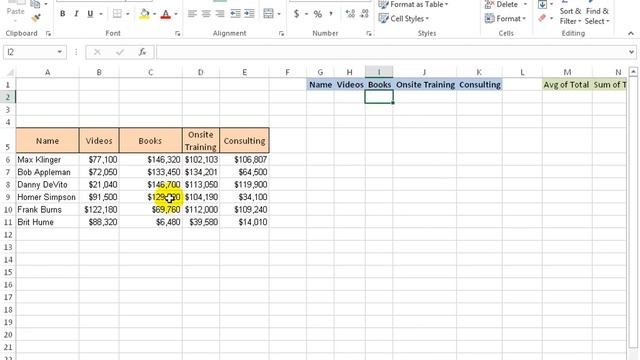The image size is (640, 360).
Task: Click cell containing $122,180
Action: point(99,210)
